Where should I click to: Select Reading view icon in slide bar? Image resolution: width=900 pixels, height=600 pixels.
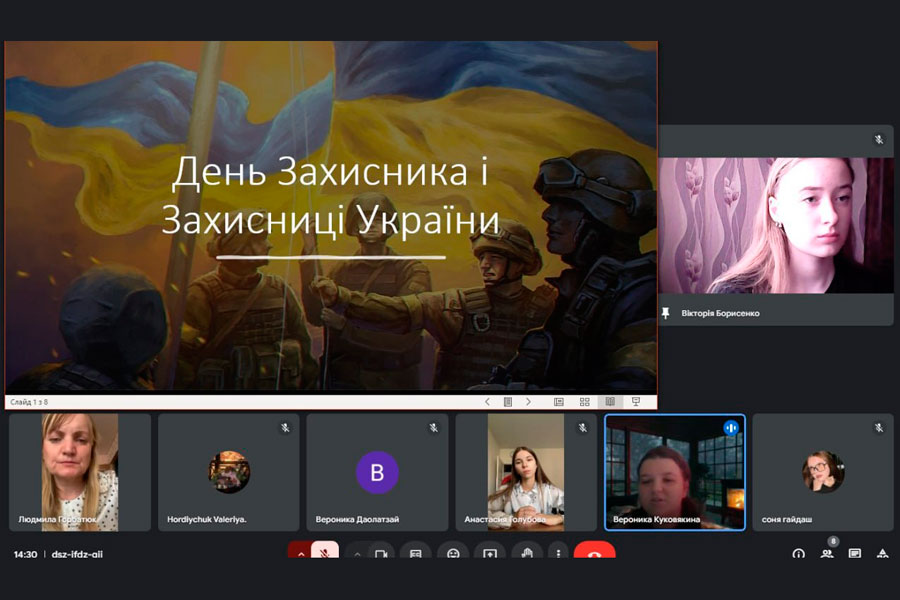pyautogui.click(x=610, y=401)
